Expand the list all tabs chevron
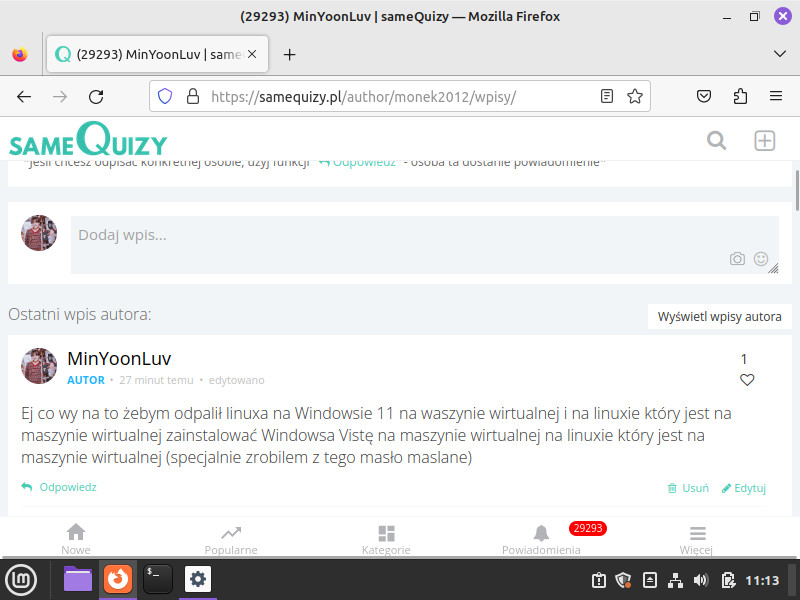 click(779, 54)
